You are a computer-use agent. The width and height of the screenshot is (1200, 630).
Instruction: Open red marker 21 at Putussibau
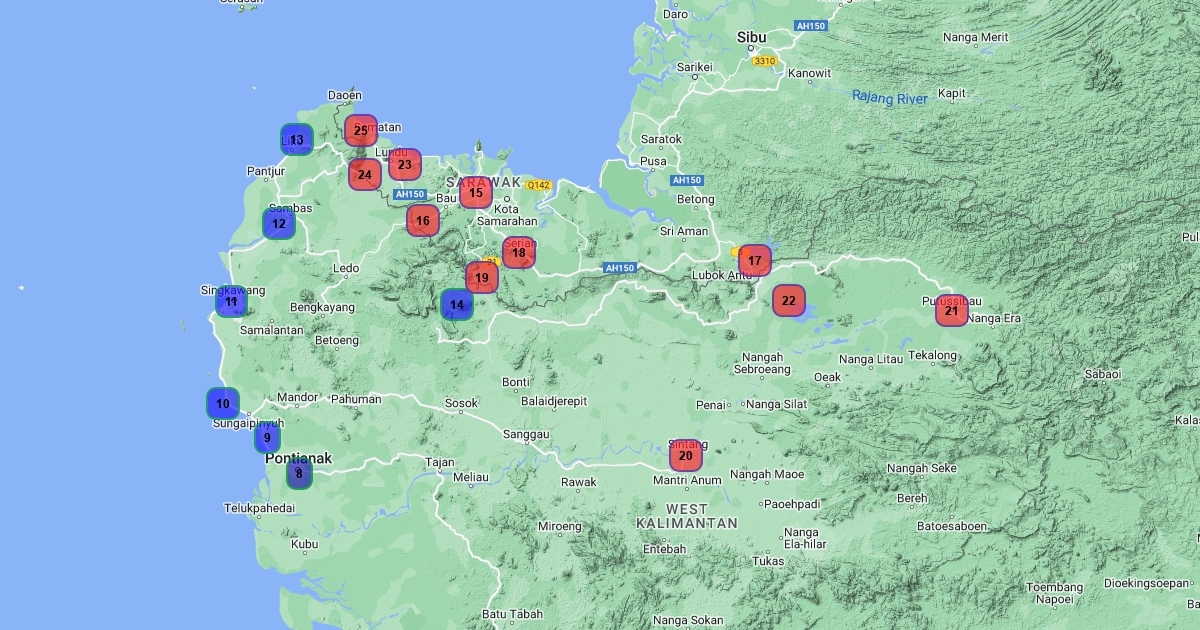[952, 311]
